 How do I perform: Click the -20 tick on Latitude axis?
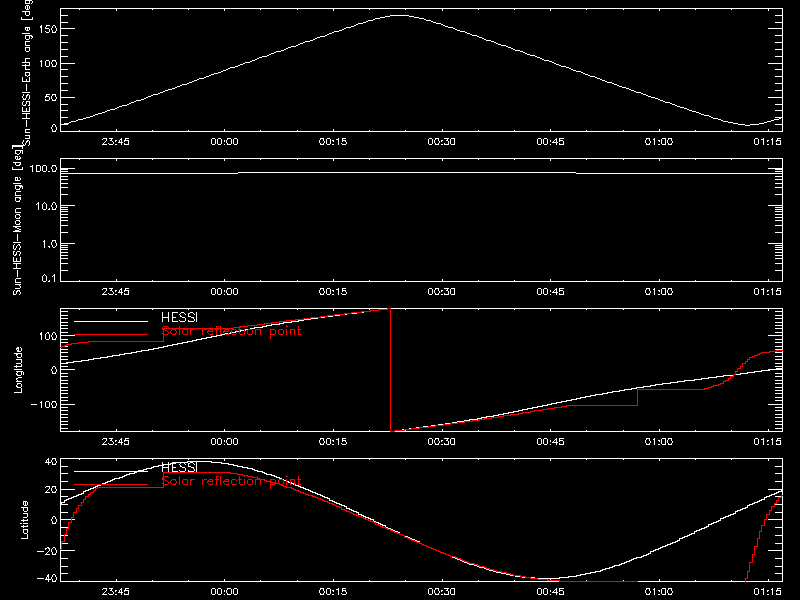click(x=46, y=551)
